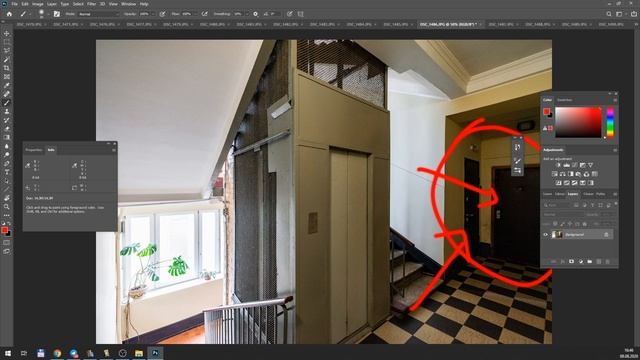Hide the Background layer with the eye
Image resolution: width=640 pixels, height=360 pixels.
546,235
